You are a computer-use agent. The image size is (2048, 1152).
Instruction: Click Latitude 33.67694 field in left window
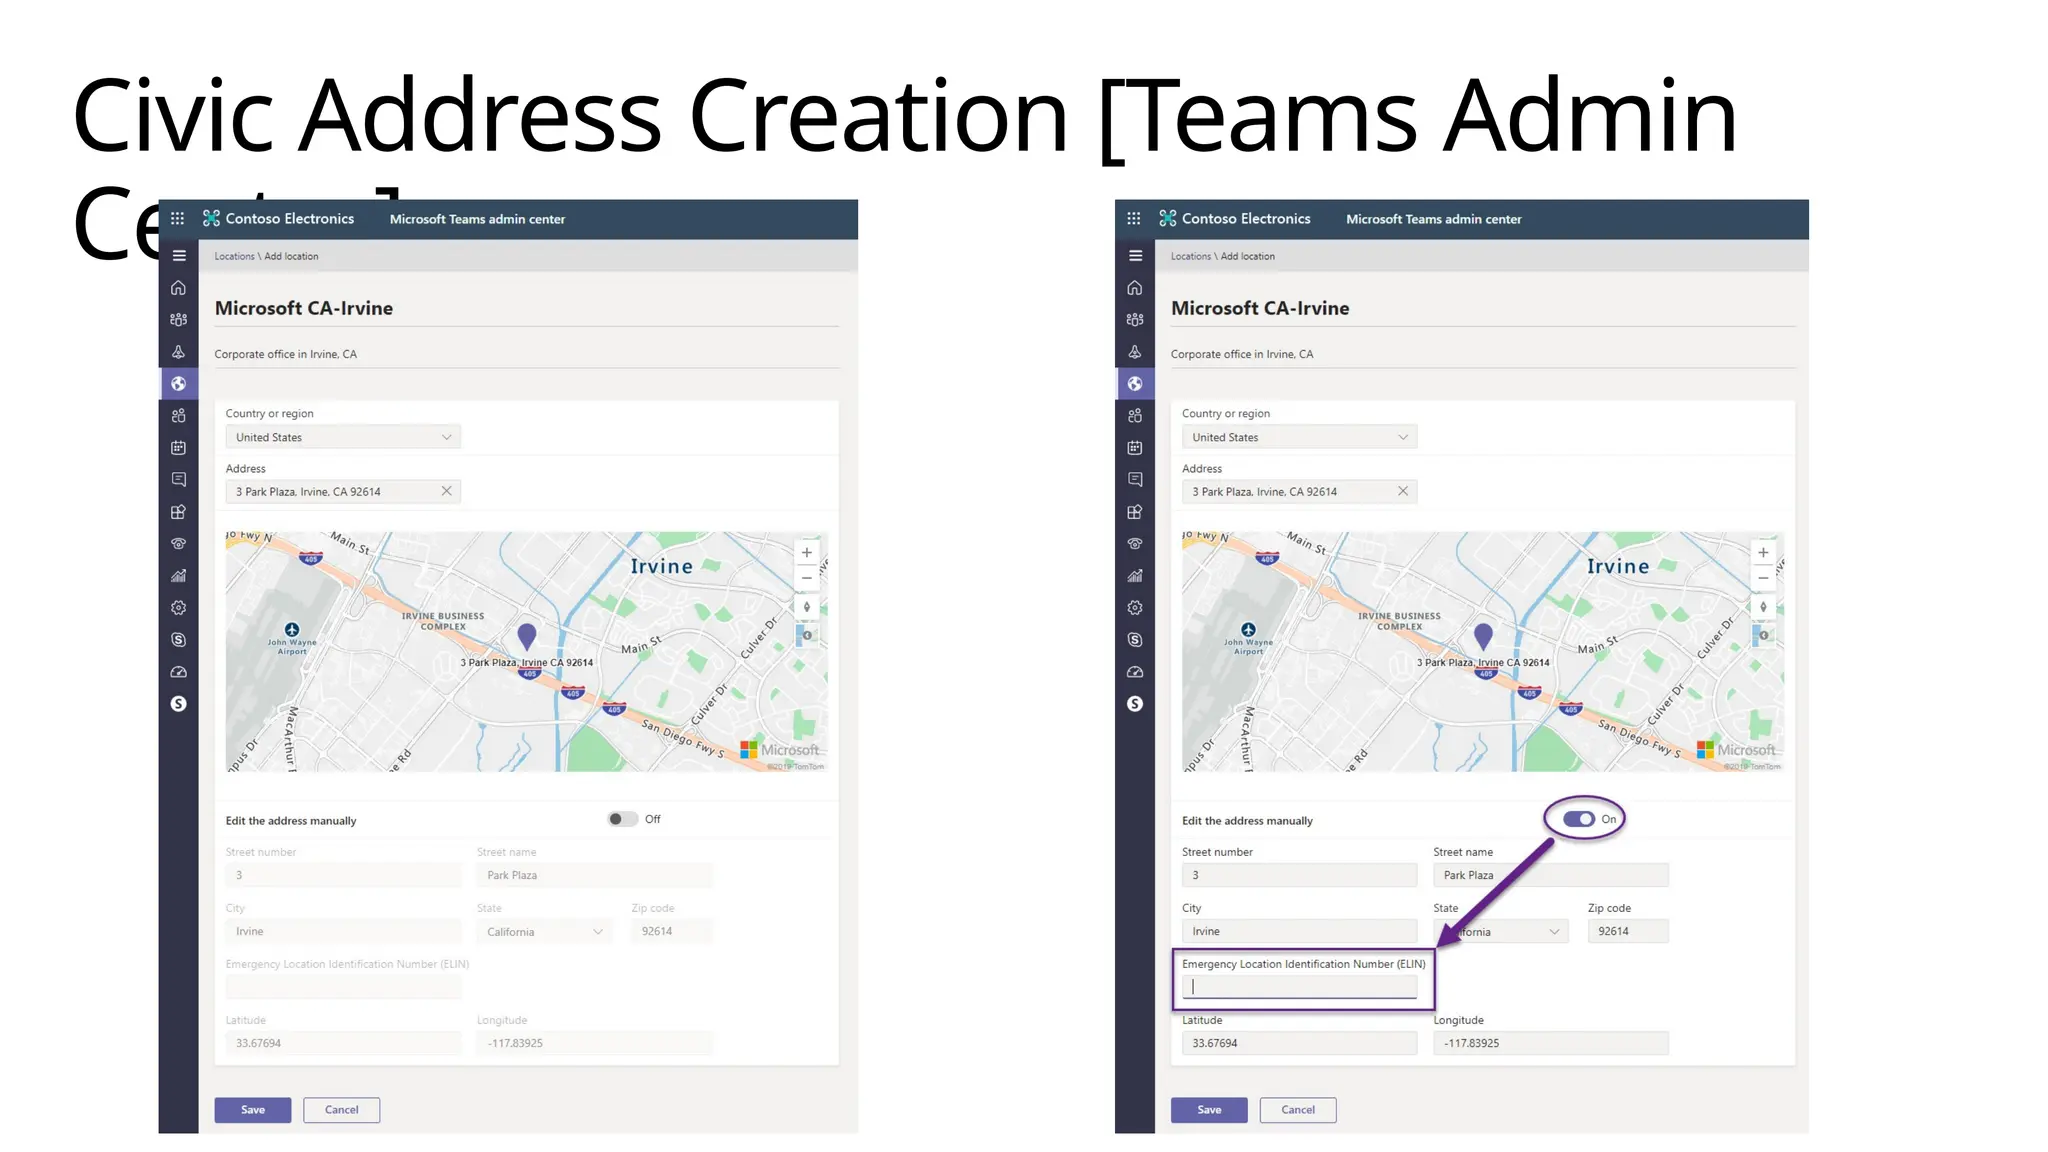(x=343, y=1043)
